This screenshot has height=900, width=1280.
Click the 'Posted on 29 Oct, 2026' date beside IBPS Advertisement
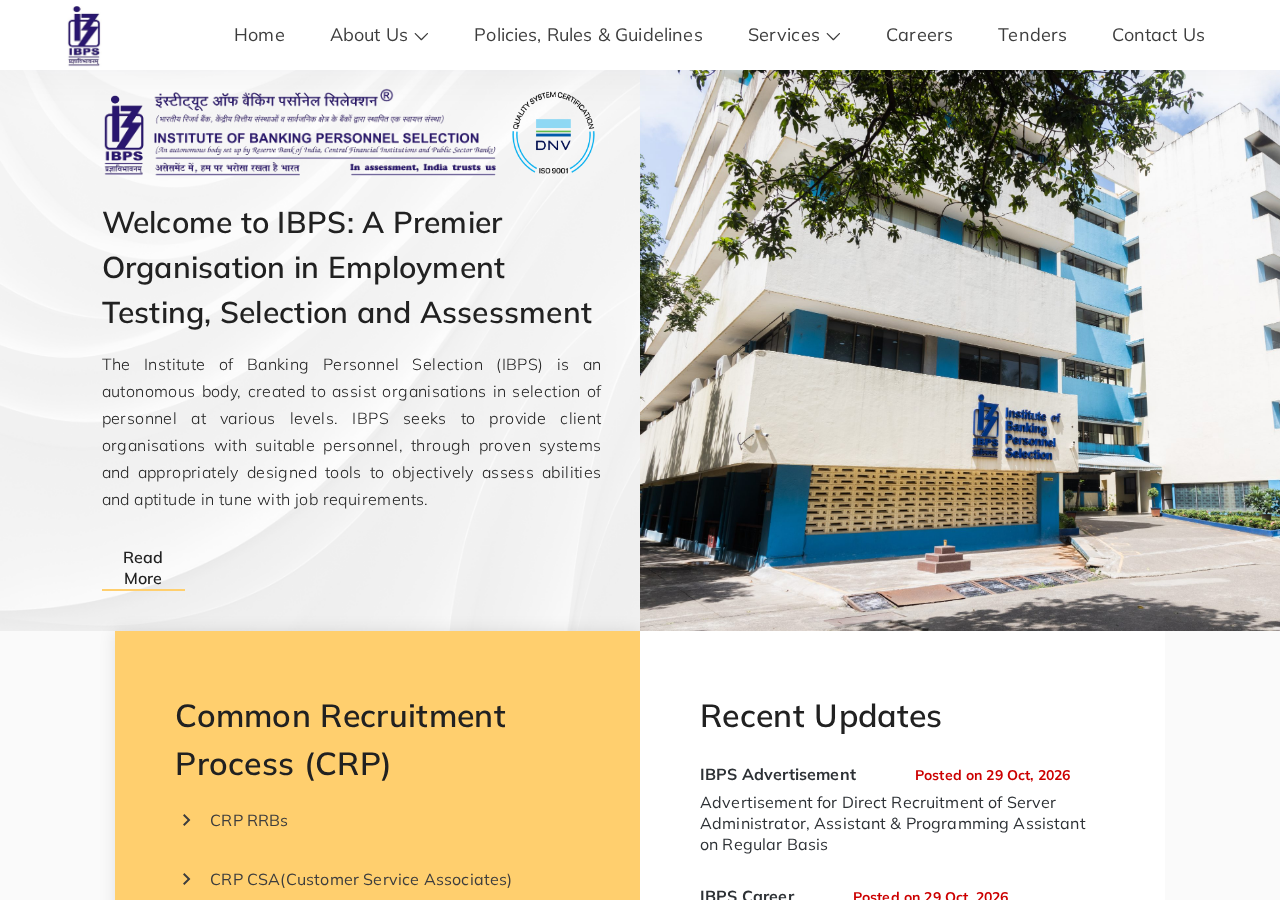click(992, 775)
